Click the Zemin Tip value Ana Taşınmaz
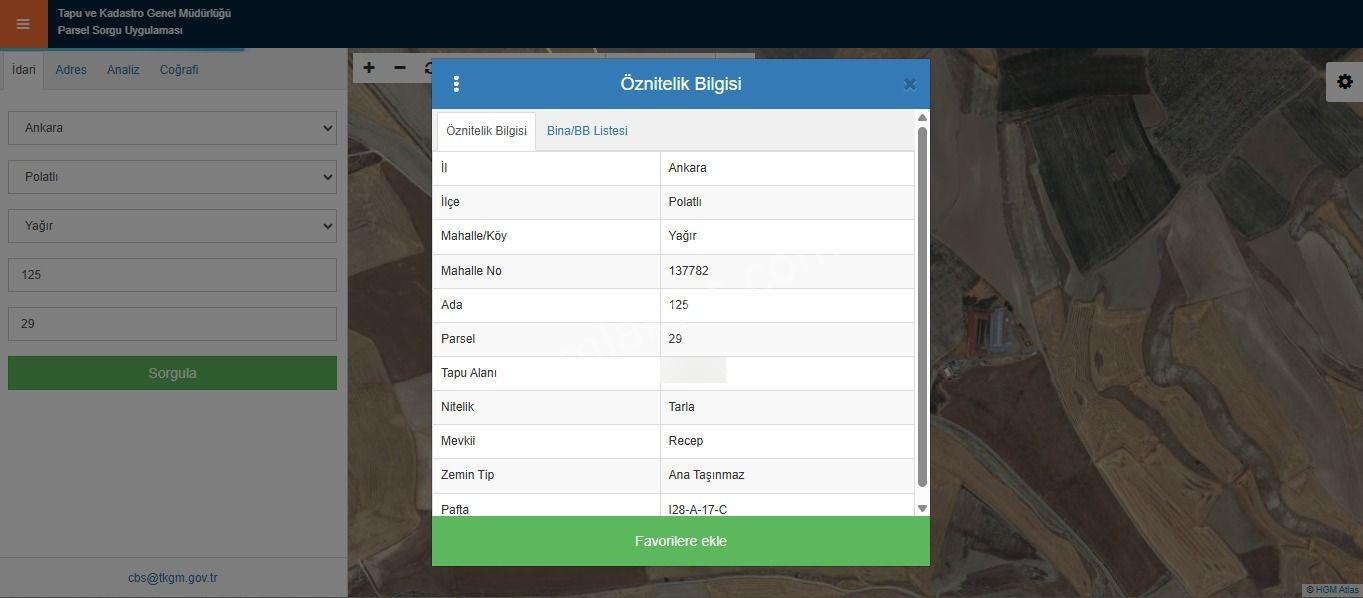This screenshot has height=598, width=1363. [x=706, y=475]
